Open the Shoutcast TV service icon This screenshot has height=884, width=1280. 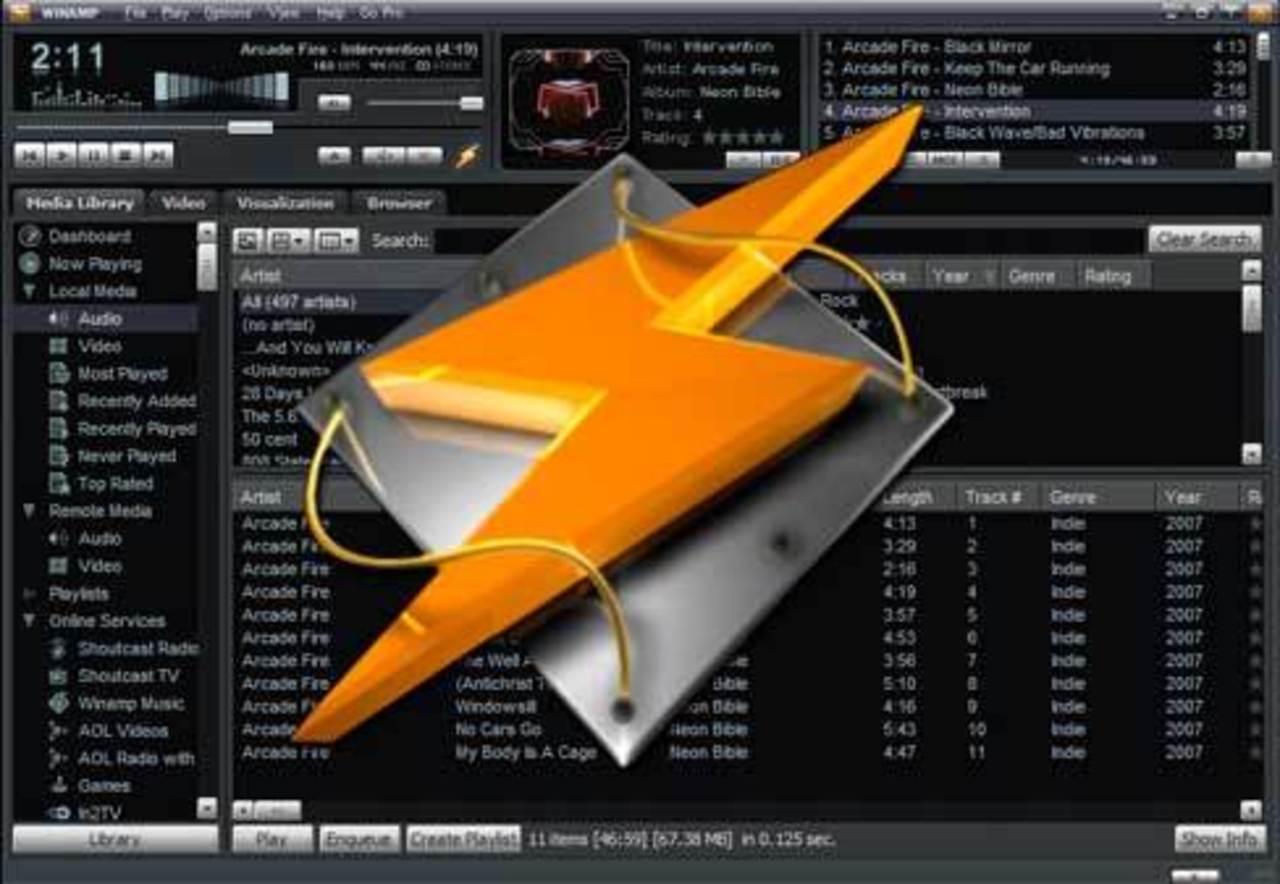tap(59, 676)
